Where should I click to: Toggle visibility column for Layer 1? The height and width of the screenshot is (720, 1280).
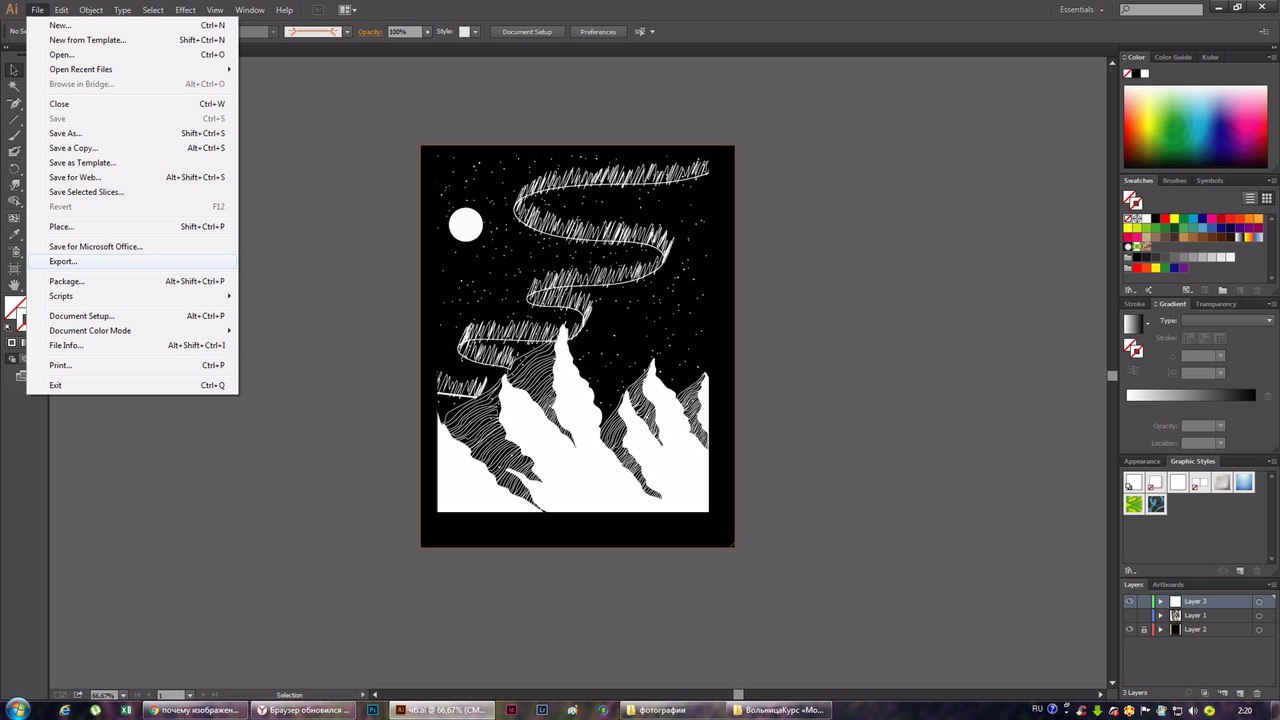coord(1130,615)
